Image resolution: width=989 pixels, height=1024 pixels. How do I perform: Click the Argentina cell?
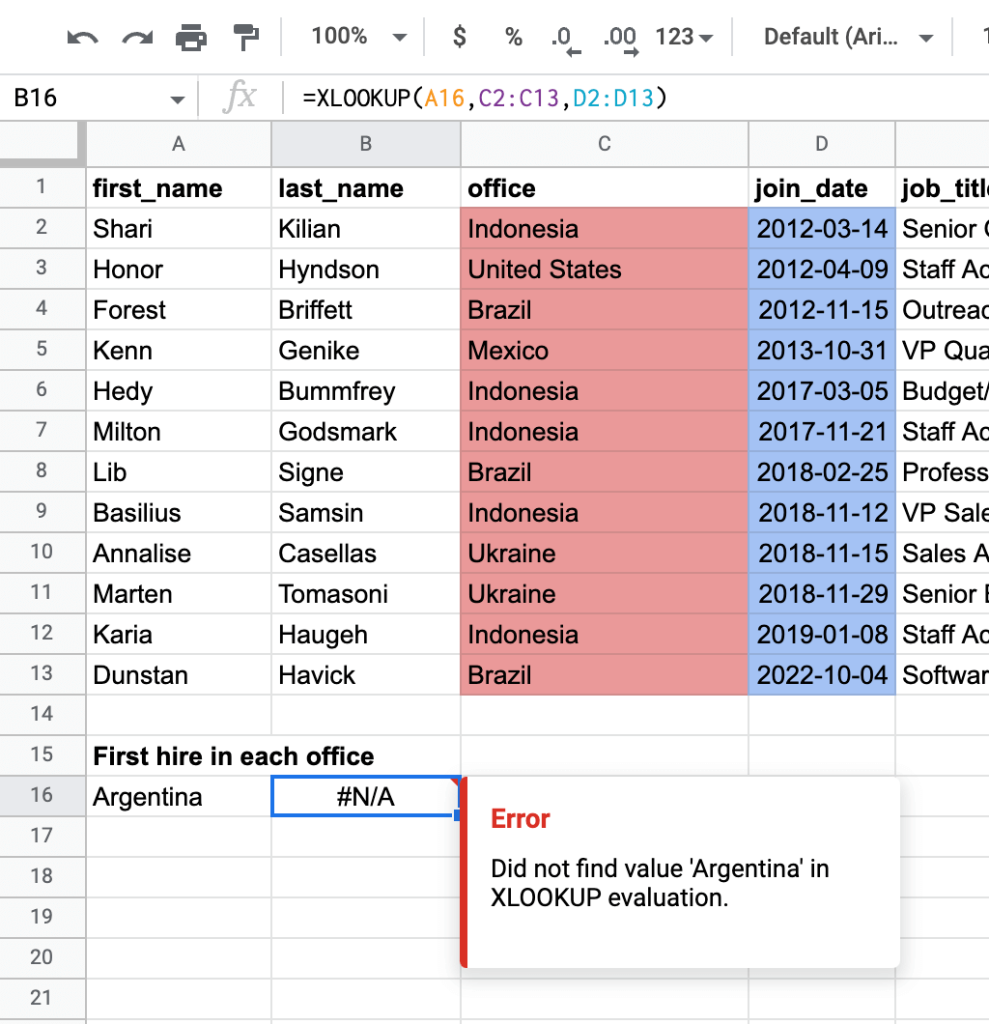point(178,796)
